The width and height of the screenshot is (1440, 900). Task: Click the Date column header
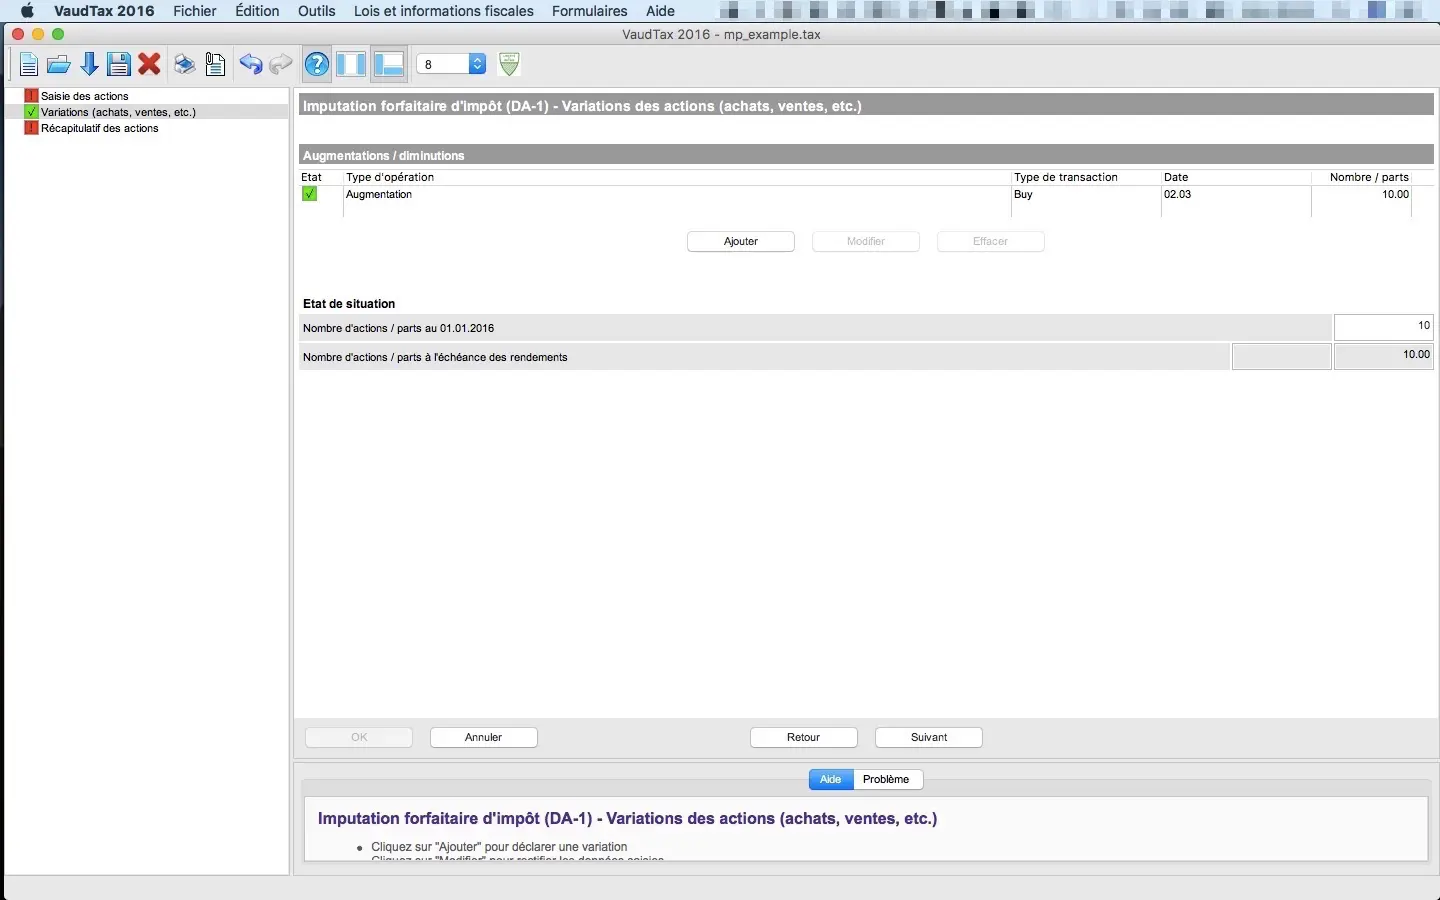(1236, 177)
